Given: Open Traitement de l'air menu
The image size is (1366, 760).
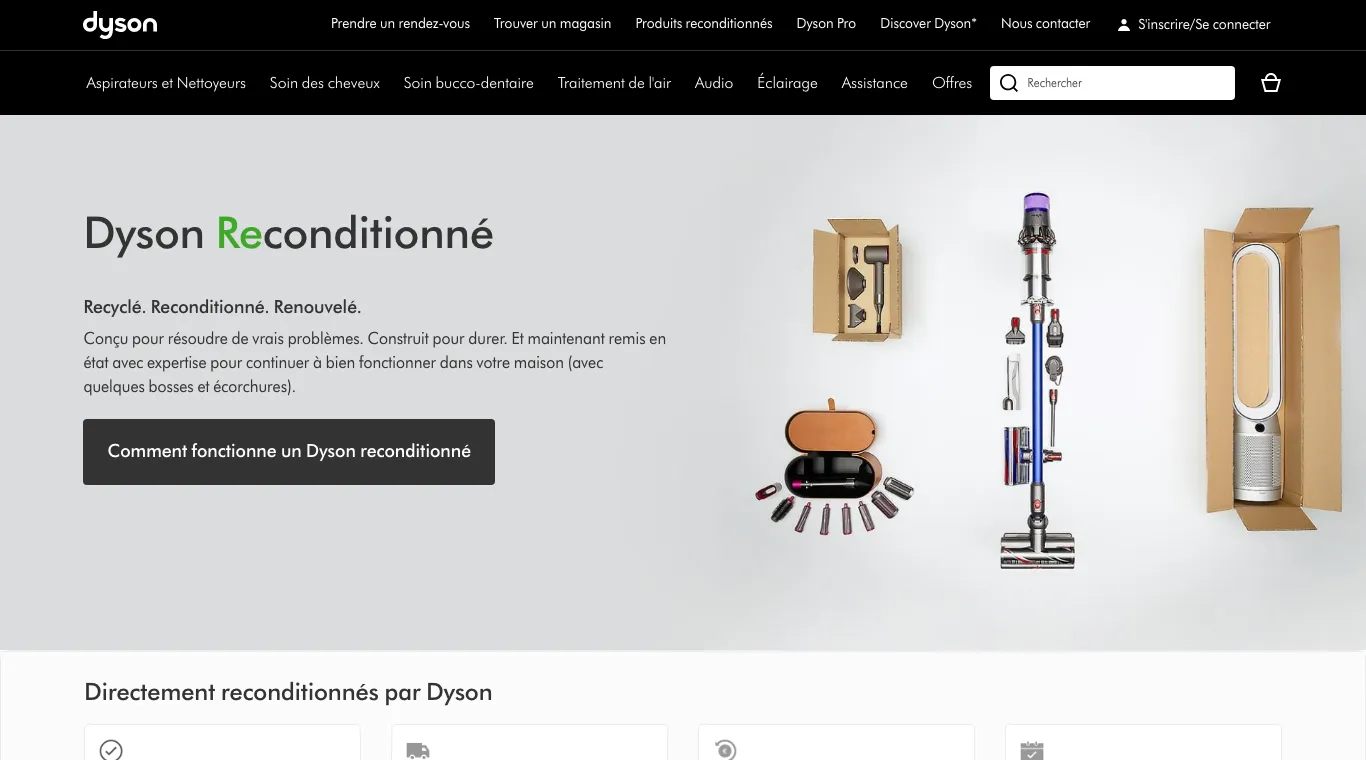Looking at the screenshot, I should click(614, 83).
